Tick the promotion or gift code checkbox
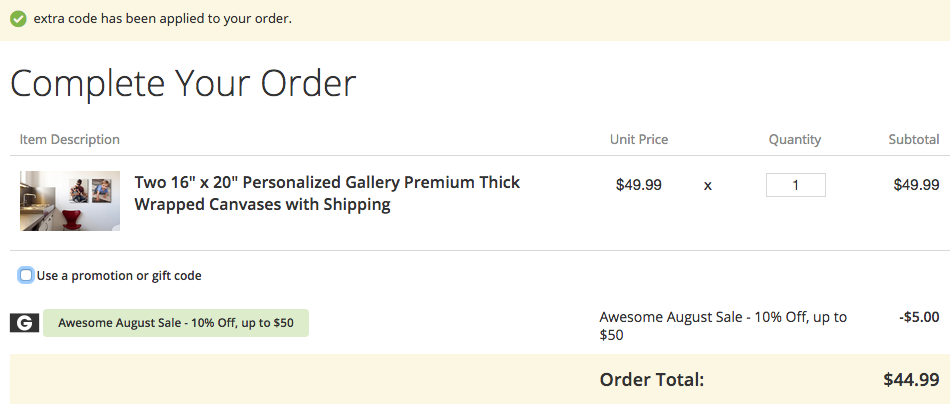The width and height of the screenshot is (950, 405). click(26, 275)
